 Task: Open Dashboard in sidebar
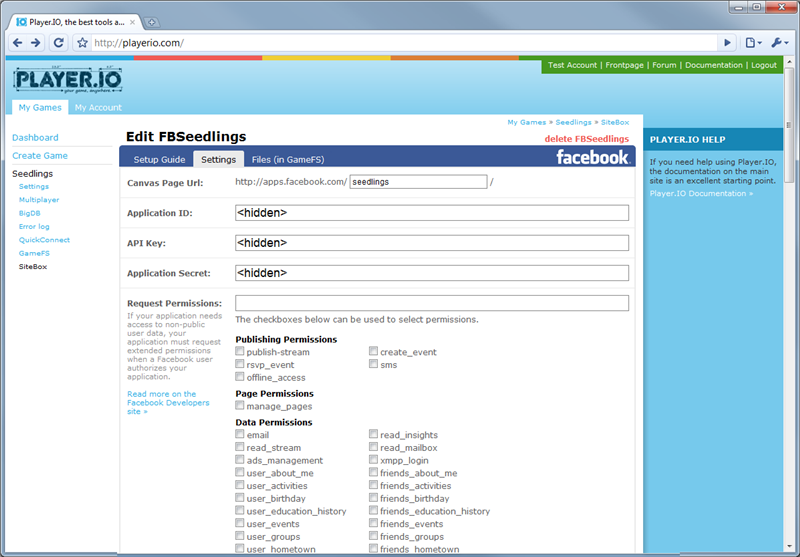[x=35, y=138]
